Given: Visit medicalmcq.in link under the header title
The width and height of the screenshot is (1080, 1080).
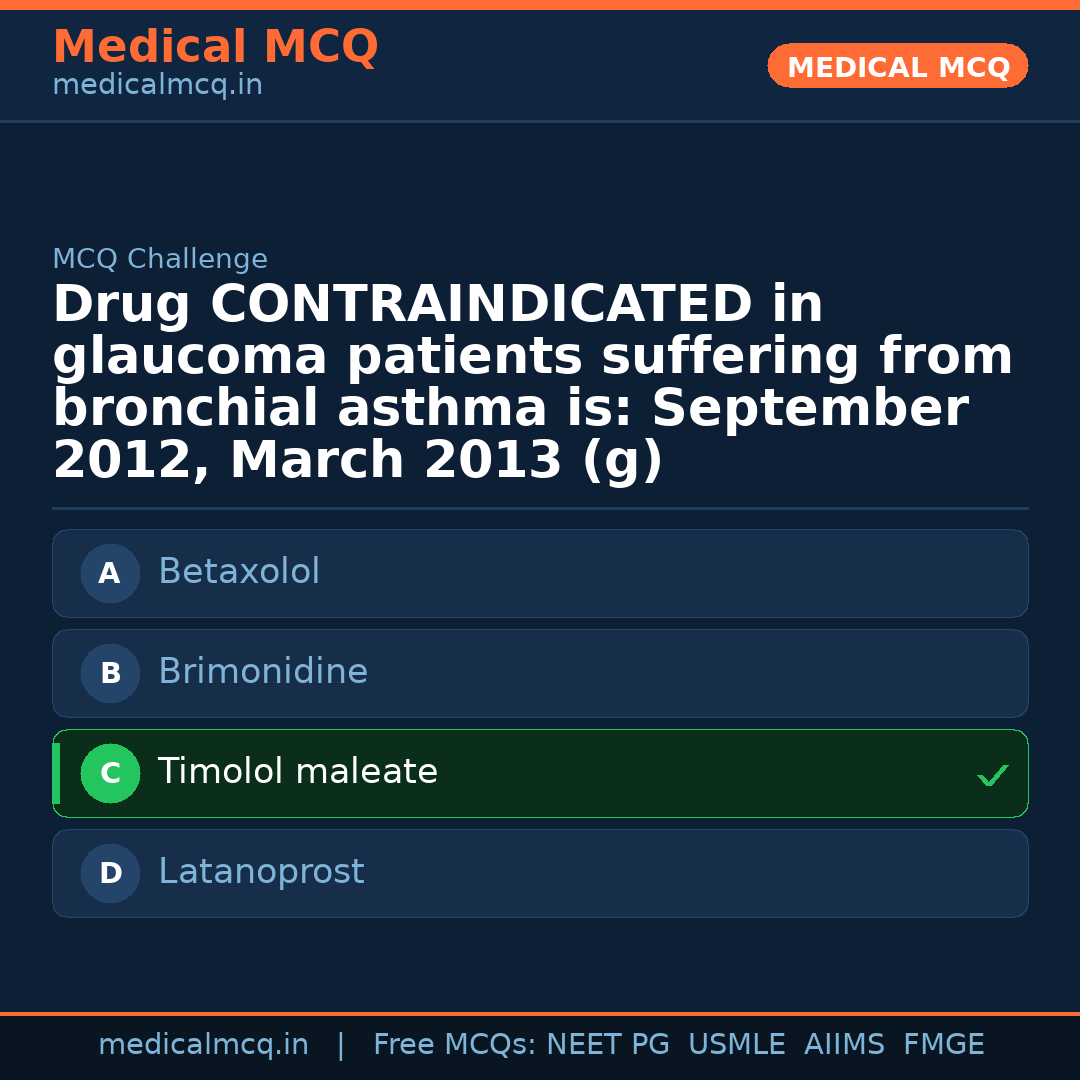Looking at the screenshot, I should tap(157, 86).
